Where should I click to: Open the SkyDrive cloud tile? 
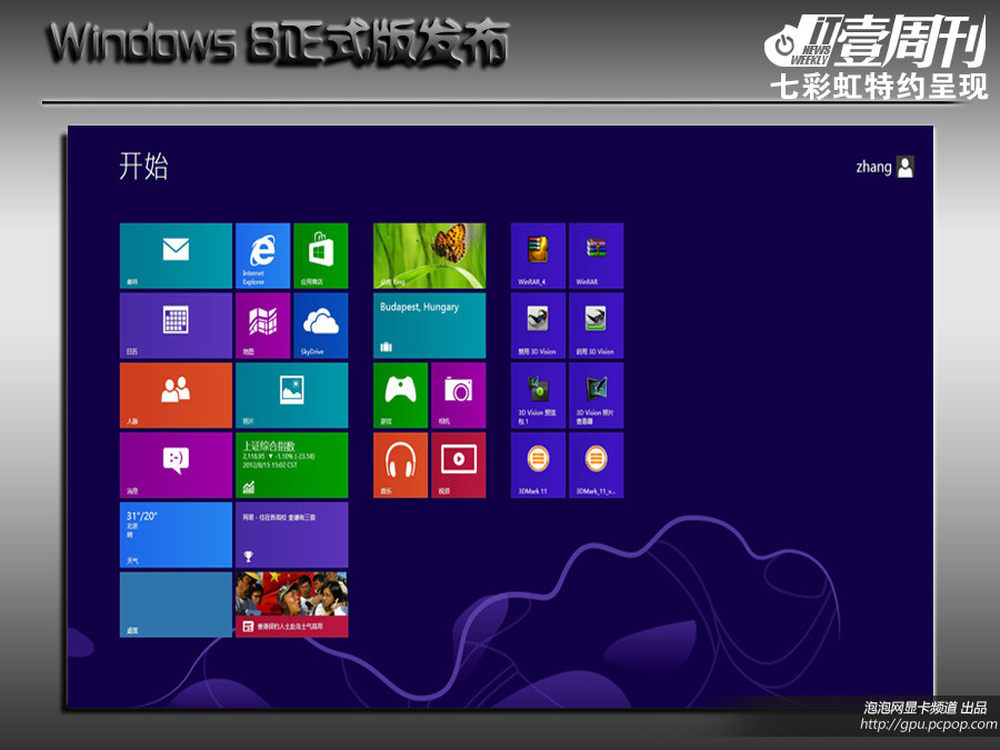coord(321,326)
